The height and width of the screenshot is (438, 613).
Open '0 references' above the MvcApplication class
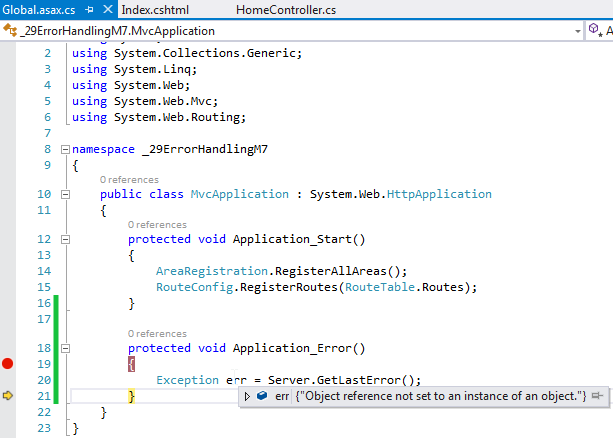129,180
